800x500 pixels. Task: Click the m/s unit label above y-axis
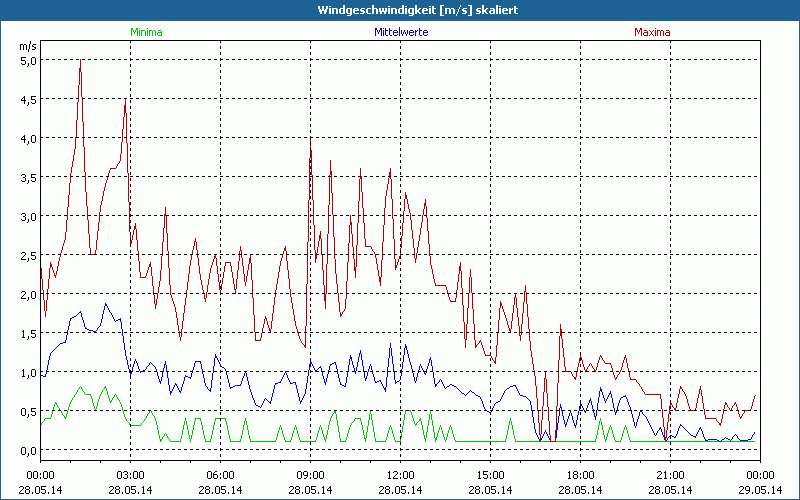tap(28, 46)
